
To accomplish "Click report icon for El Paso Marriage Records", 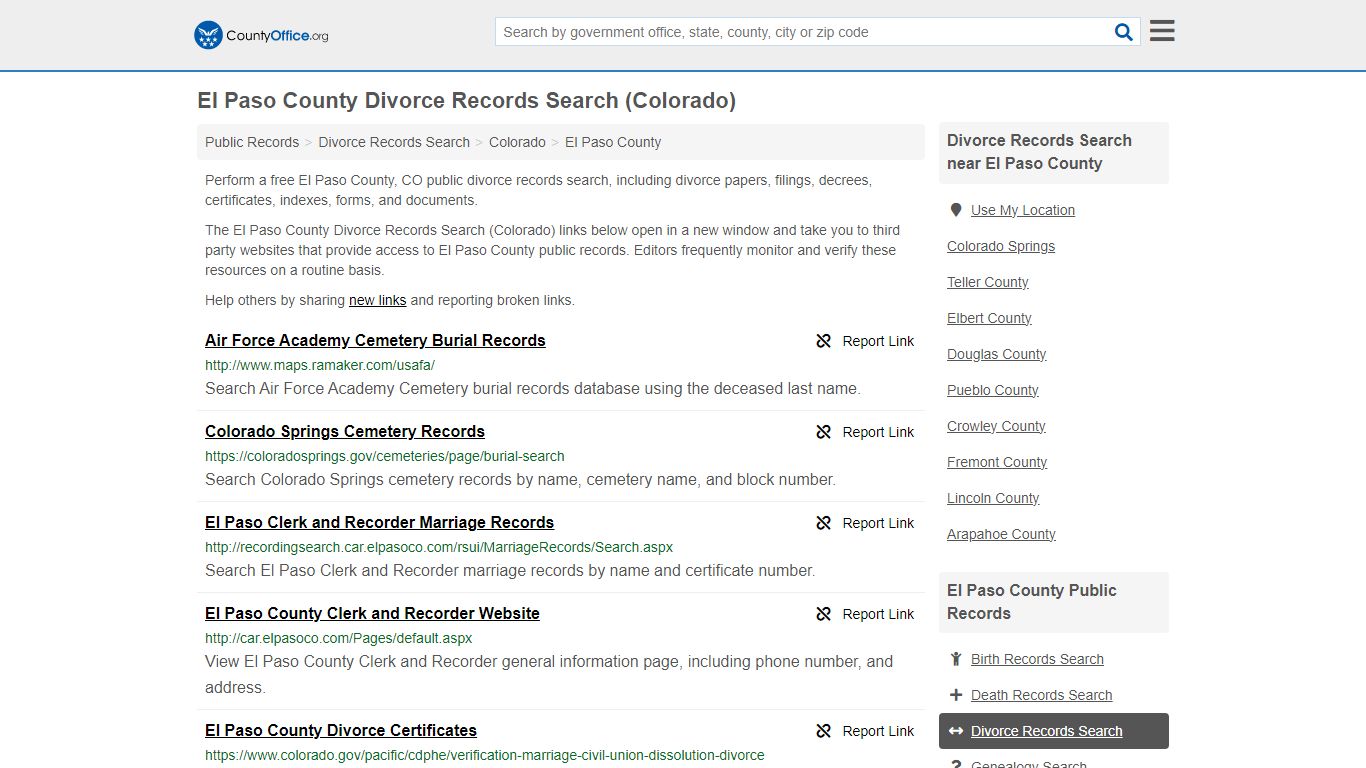I will click(x=823, y=523).
